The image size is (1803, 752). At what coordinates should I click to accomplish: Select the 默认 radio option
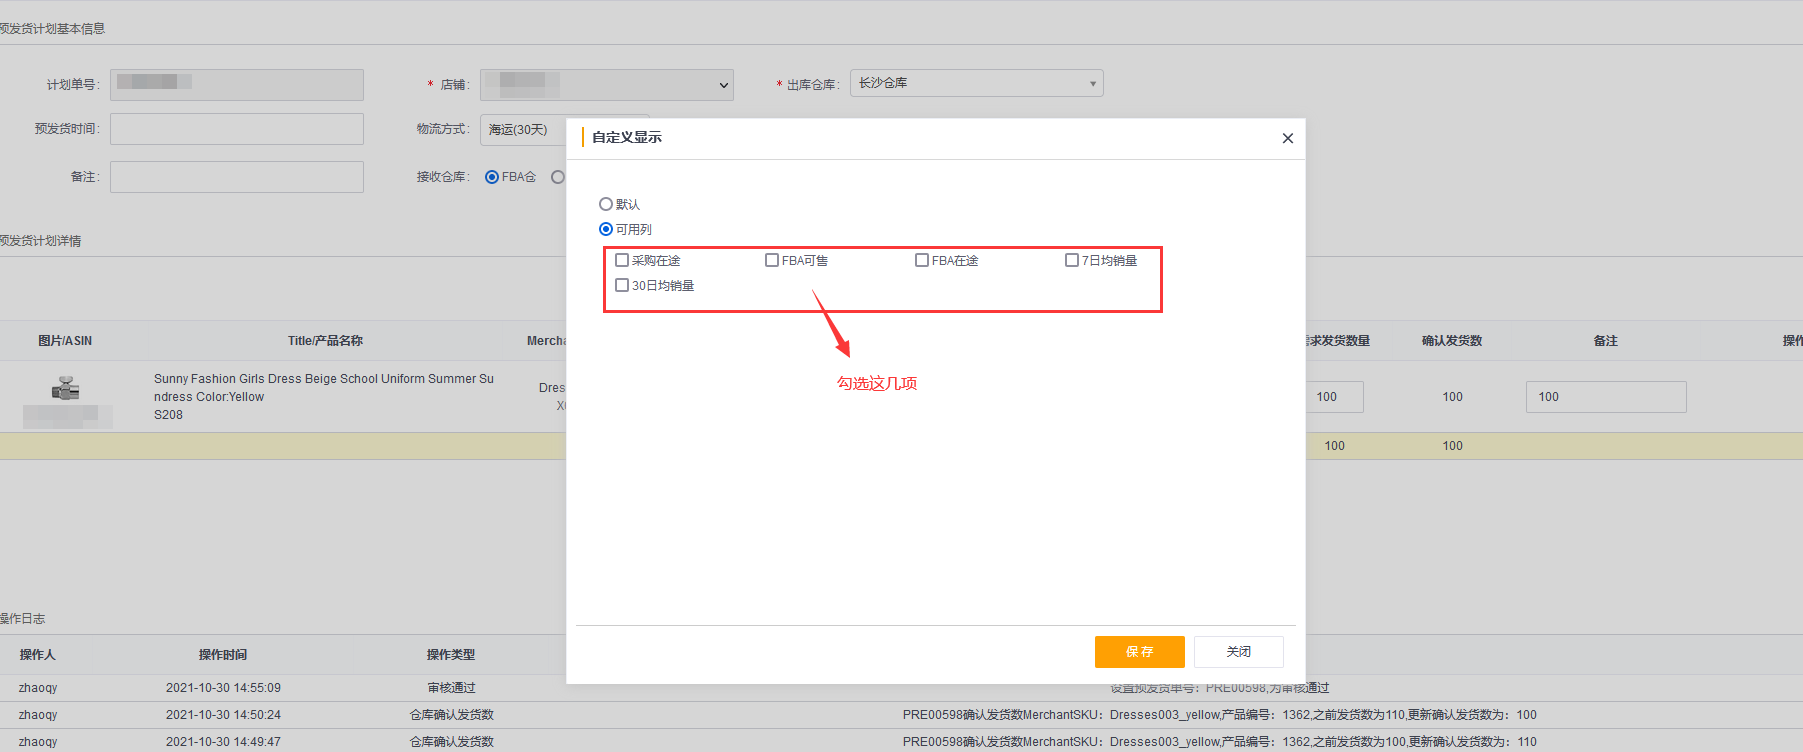[x=606, y=204]
